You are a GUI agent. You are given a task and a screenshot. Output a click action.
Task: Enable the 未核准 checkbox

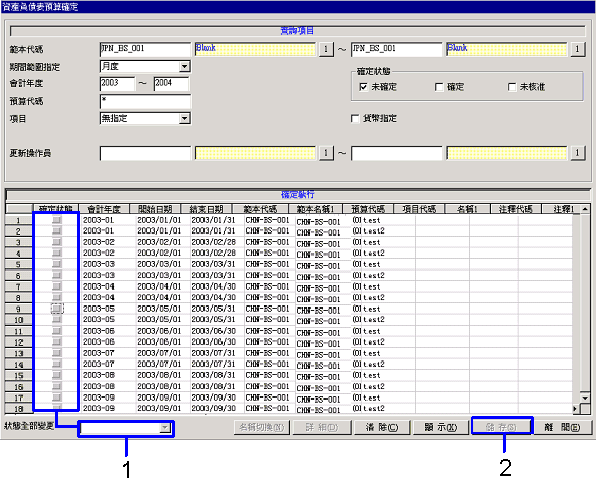coord(512,87)
